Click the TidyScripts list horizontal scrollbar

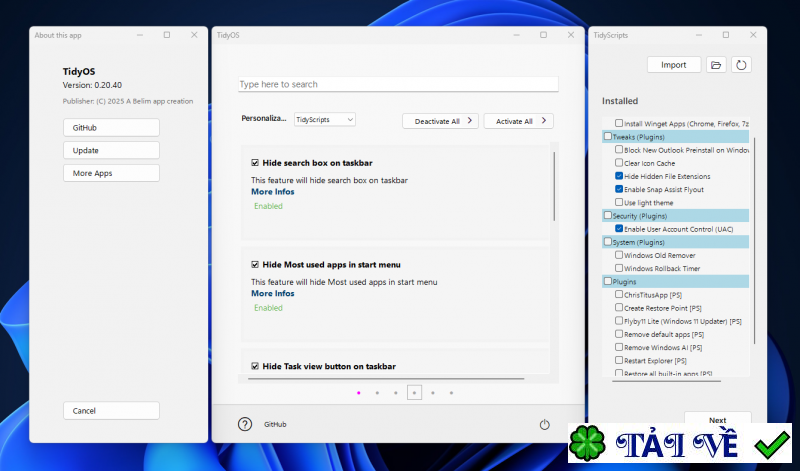[666, 380]
